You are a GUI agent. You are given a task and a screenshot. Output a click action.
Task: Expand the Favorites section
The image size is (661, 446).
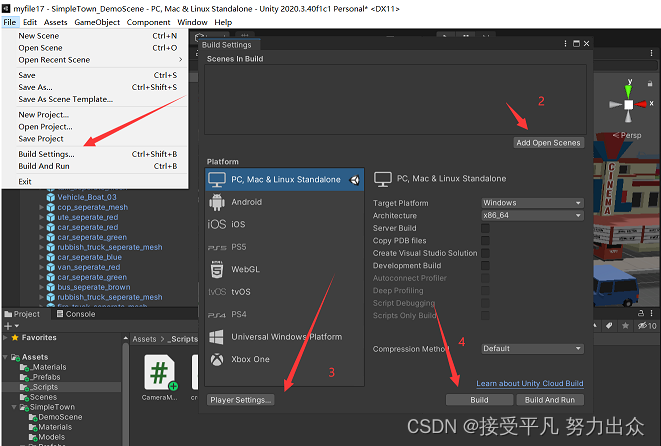point(5,338)
